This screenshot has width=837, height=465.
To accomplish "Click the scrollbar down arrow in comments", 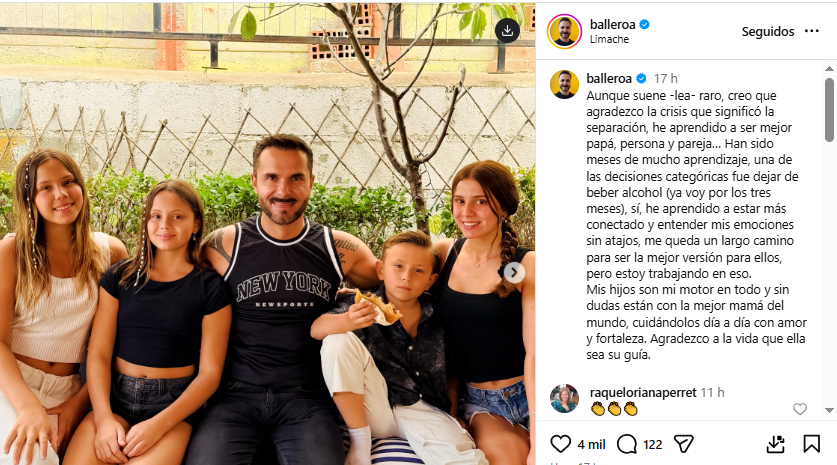I will [829, 410].
